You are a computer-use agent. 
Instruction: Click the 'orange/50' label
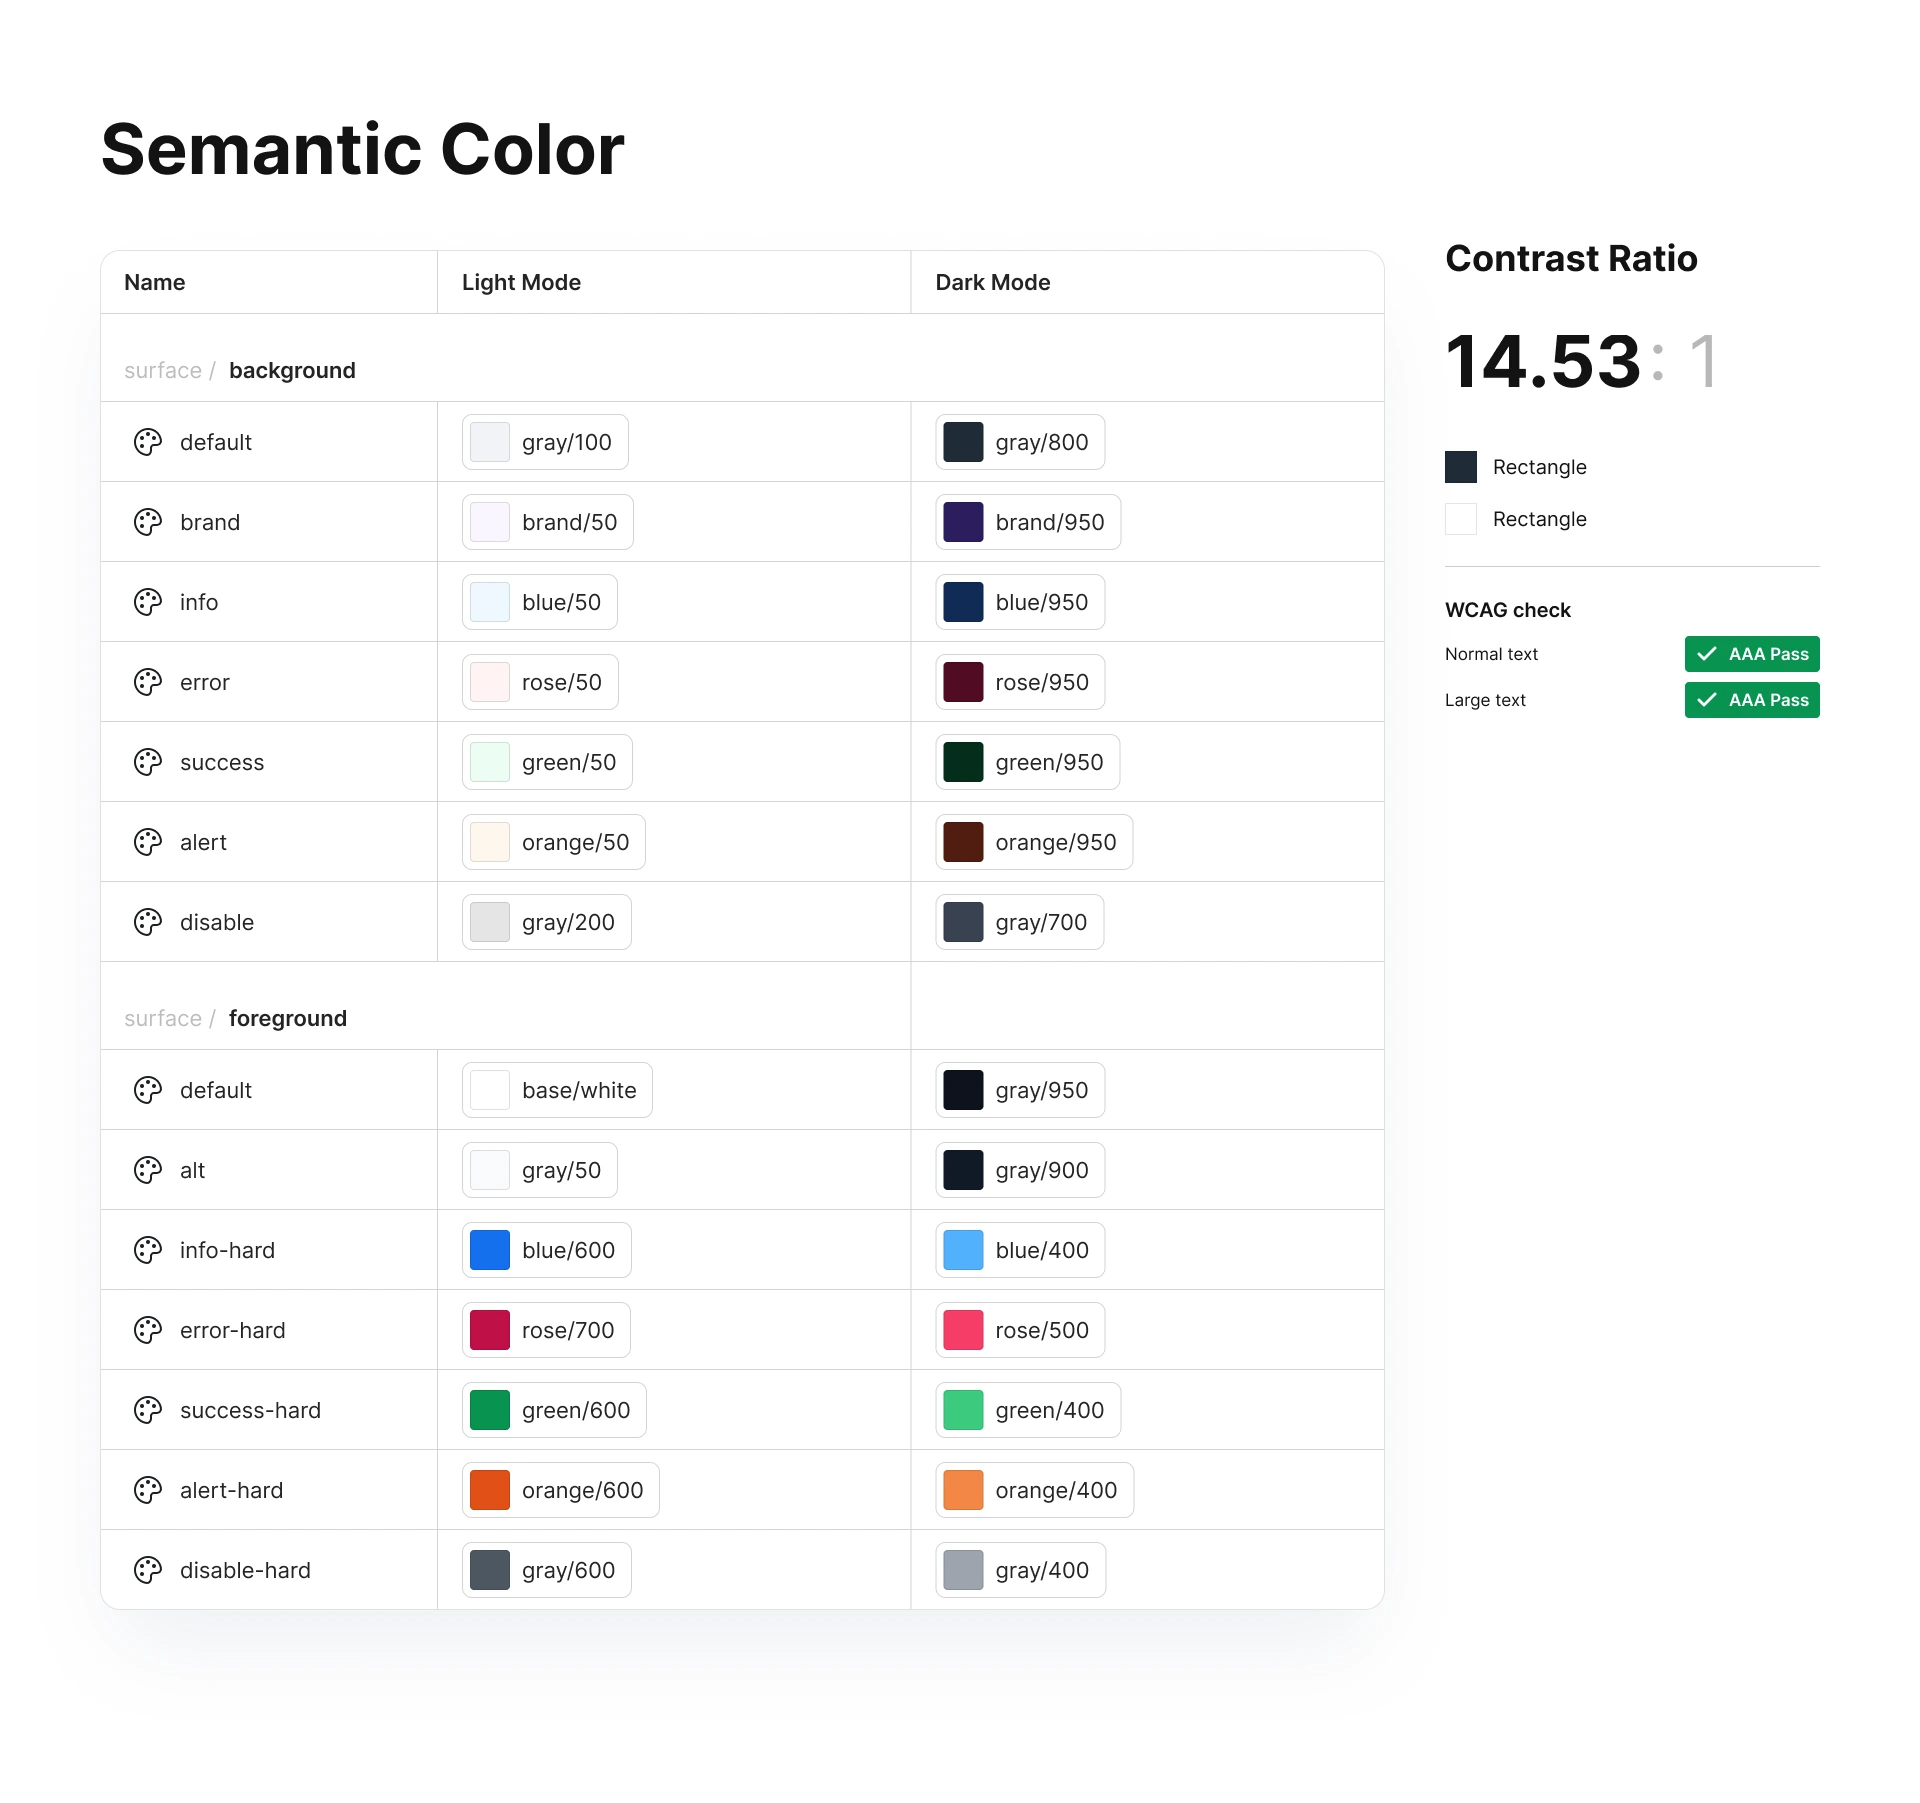[576, 842]
